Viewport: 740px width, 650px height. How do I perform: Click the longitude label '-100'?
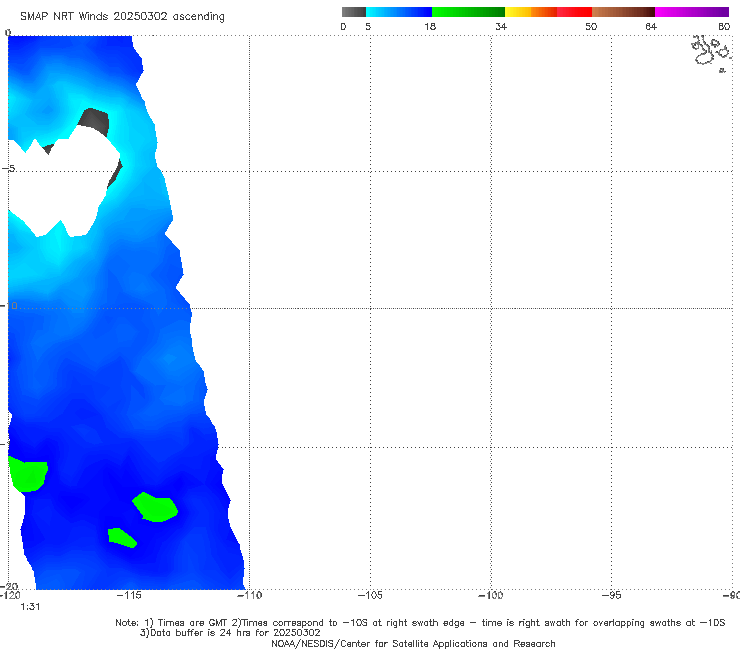point(490,595)
